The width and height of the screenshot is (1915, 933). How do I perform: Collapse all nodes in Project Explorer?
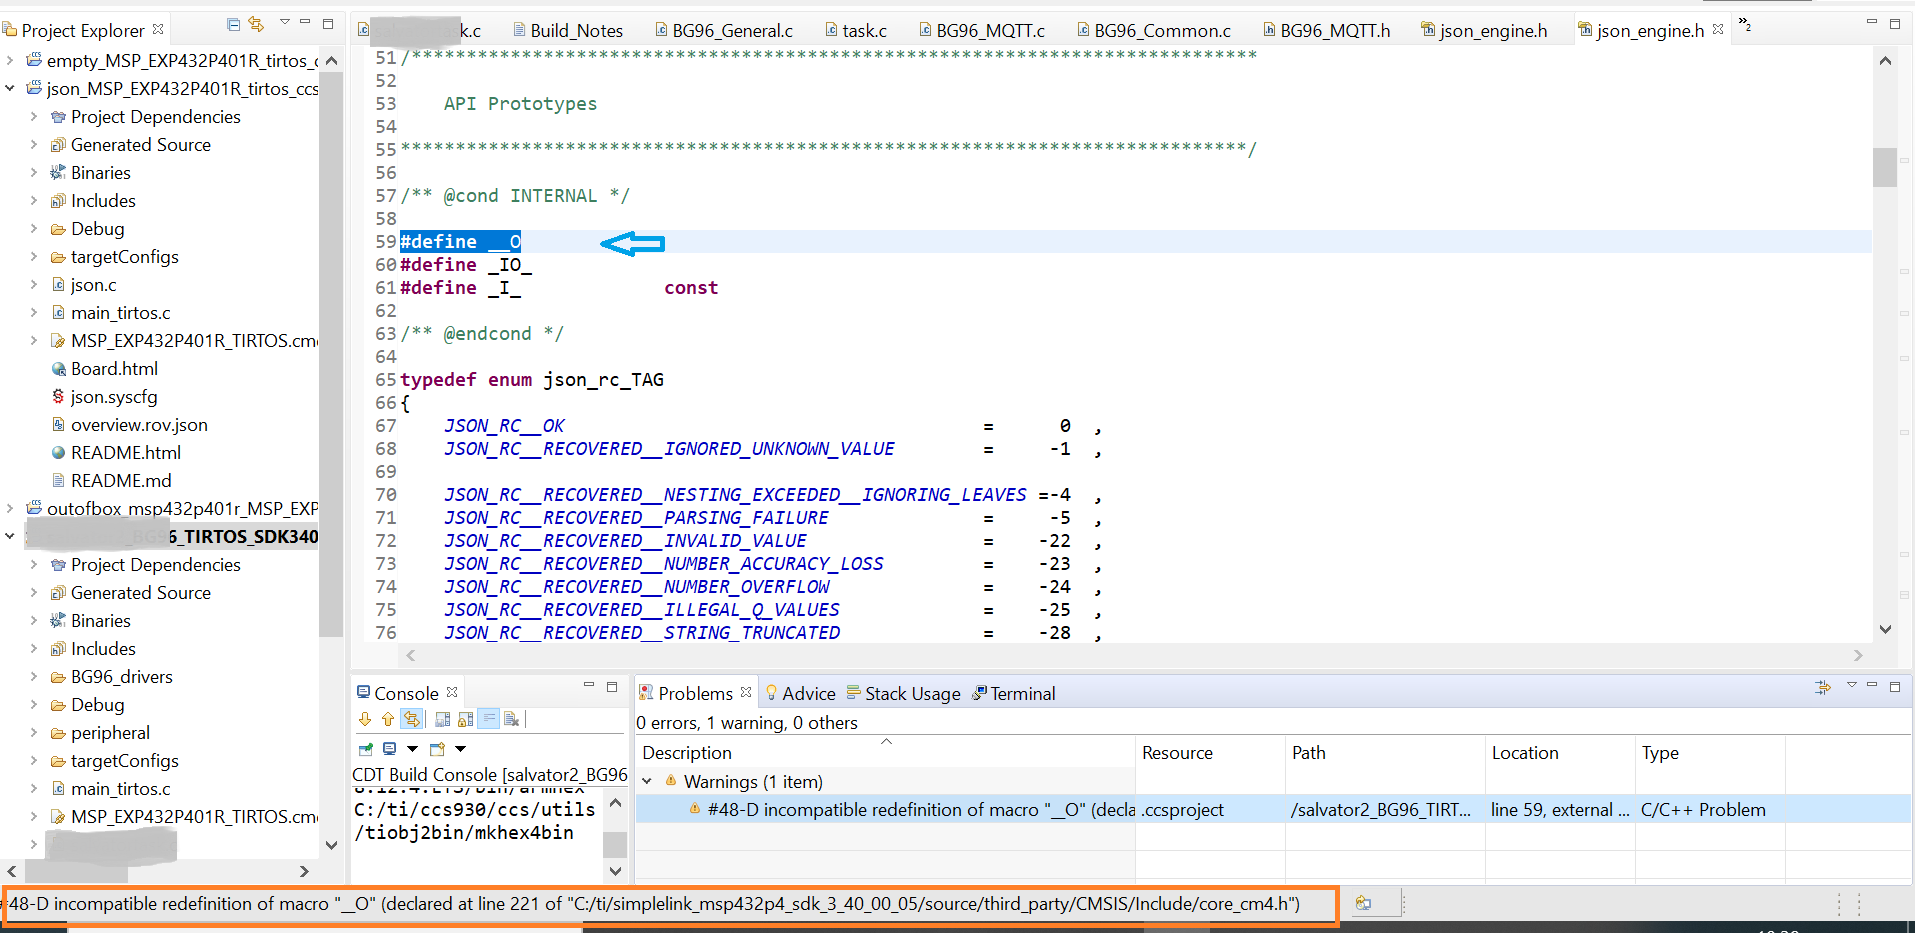pos(233,23)
